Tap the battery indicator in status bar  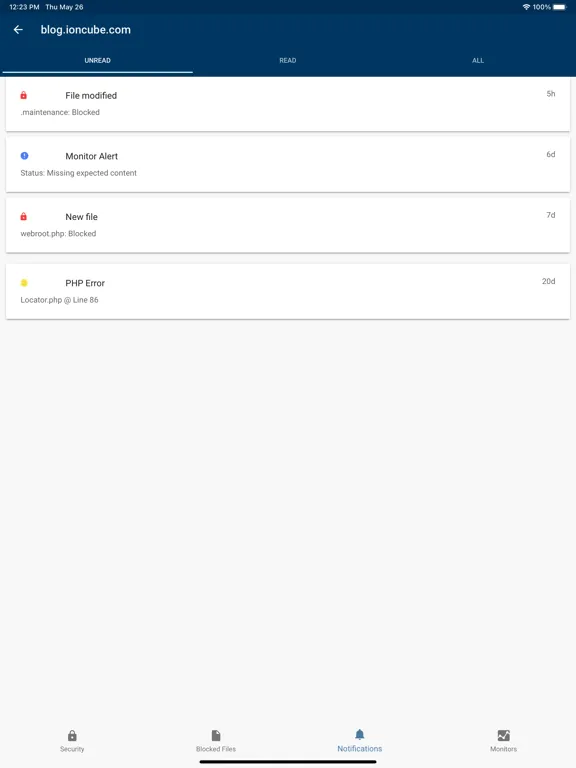tap(560, 7)
